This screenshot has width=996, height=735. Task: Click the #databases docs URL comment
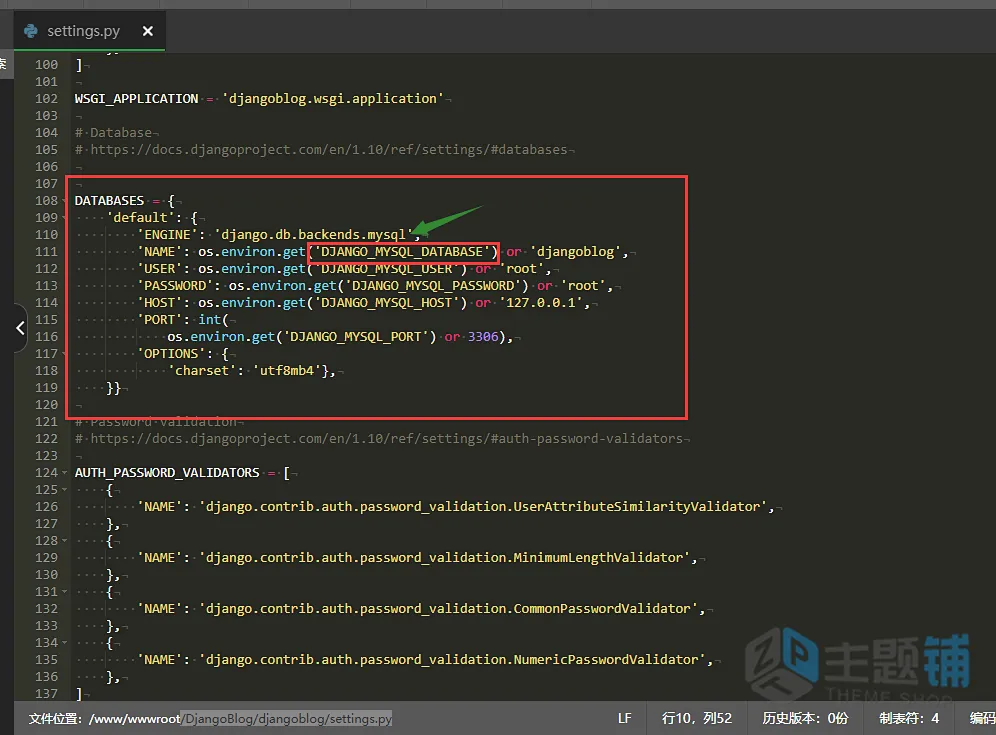pos(321,150)
